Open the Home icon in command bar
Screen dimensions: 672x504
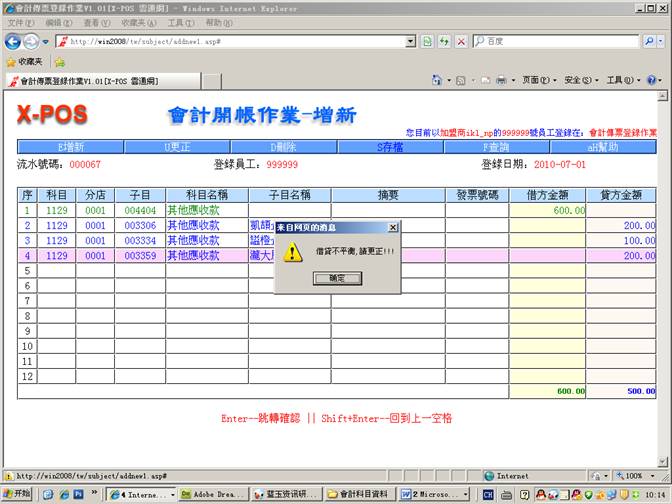pyautogui.click(x=437, y=80)
